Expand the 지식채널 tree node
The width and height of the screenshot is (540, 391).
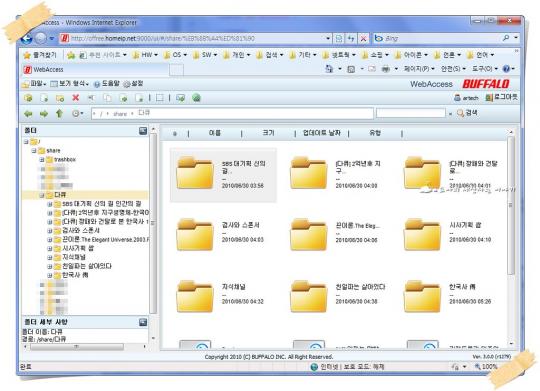click(50, 257)
